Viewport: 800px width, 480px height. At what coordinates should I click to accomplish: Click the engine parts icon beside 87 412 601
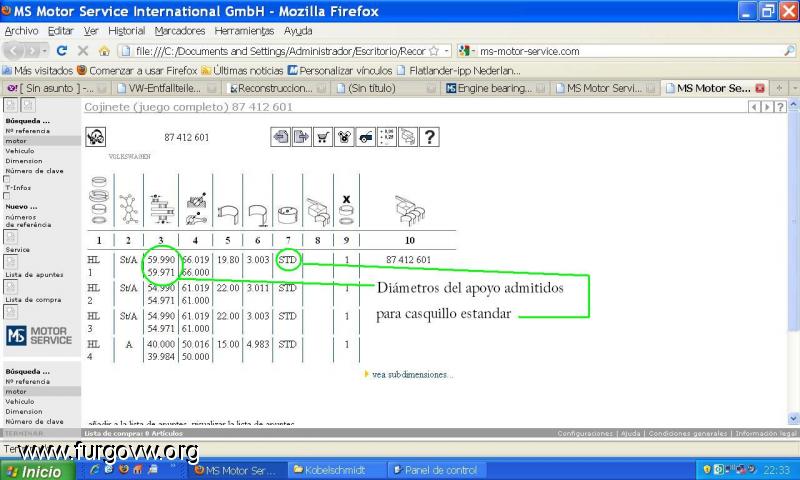pos(95,137)
